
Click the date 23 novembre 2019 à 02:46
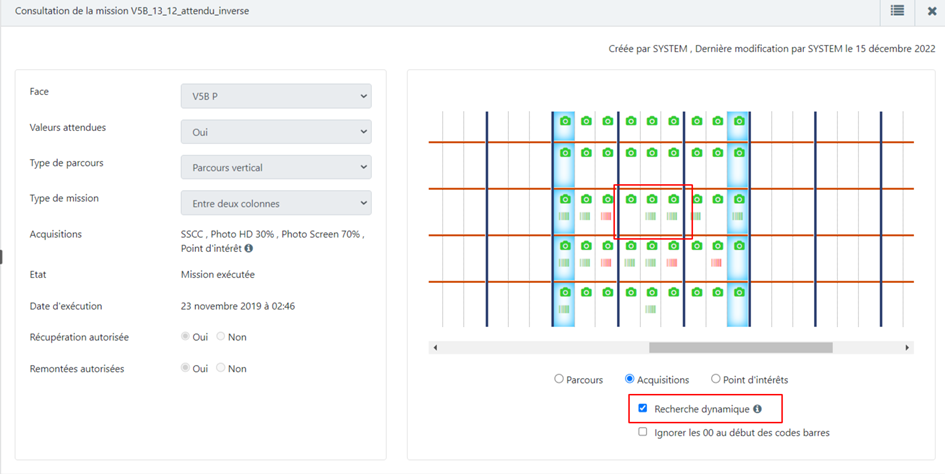tap(238, 306)
